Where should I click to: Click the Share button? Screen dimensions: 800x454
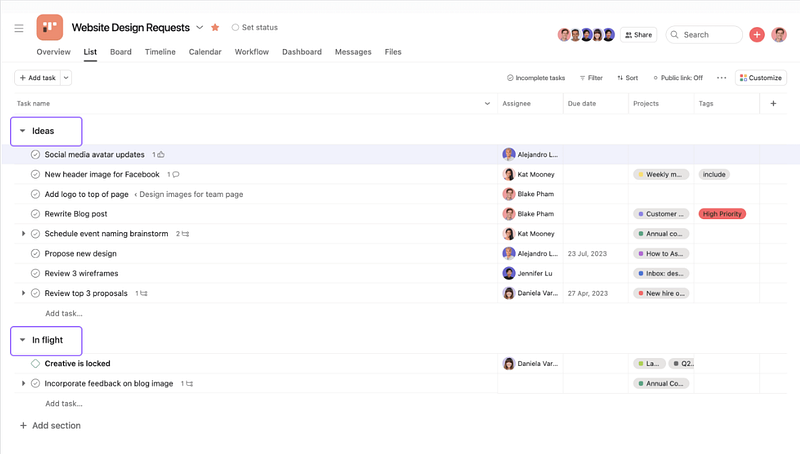[638, 35]
